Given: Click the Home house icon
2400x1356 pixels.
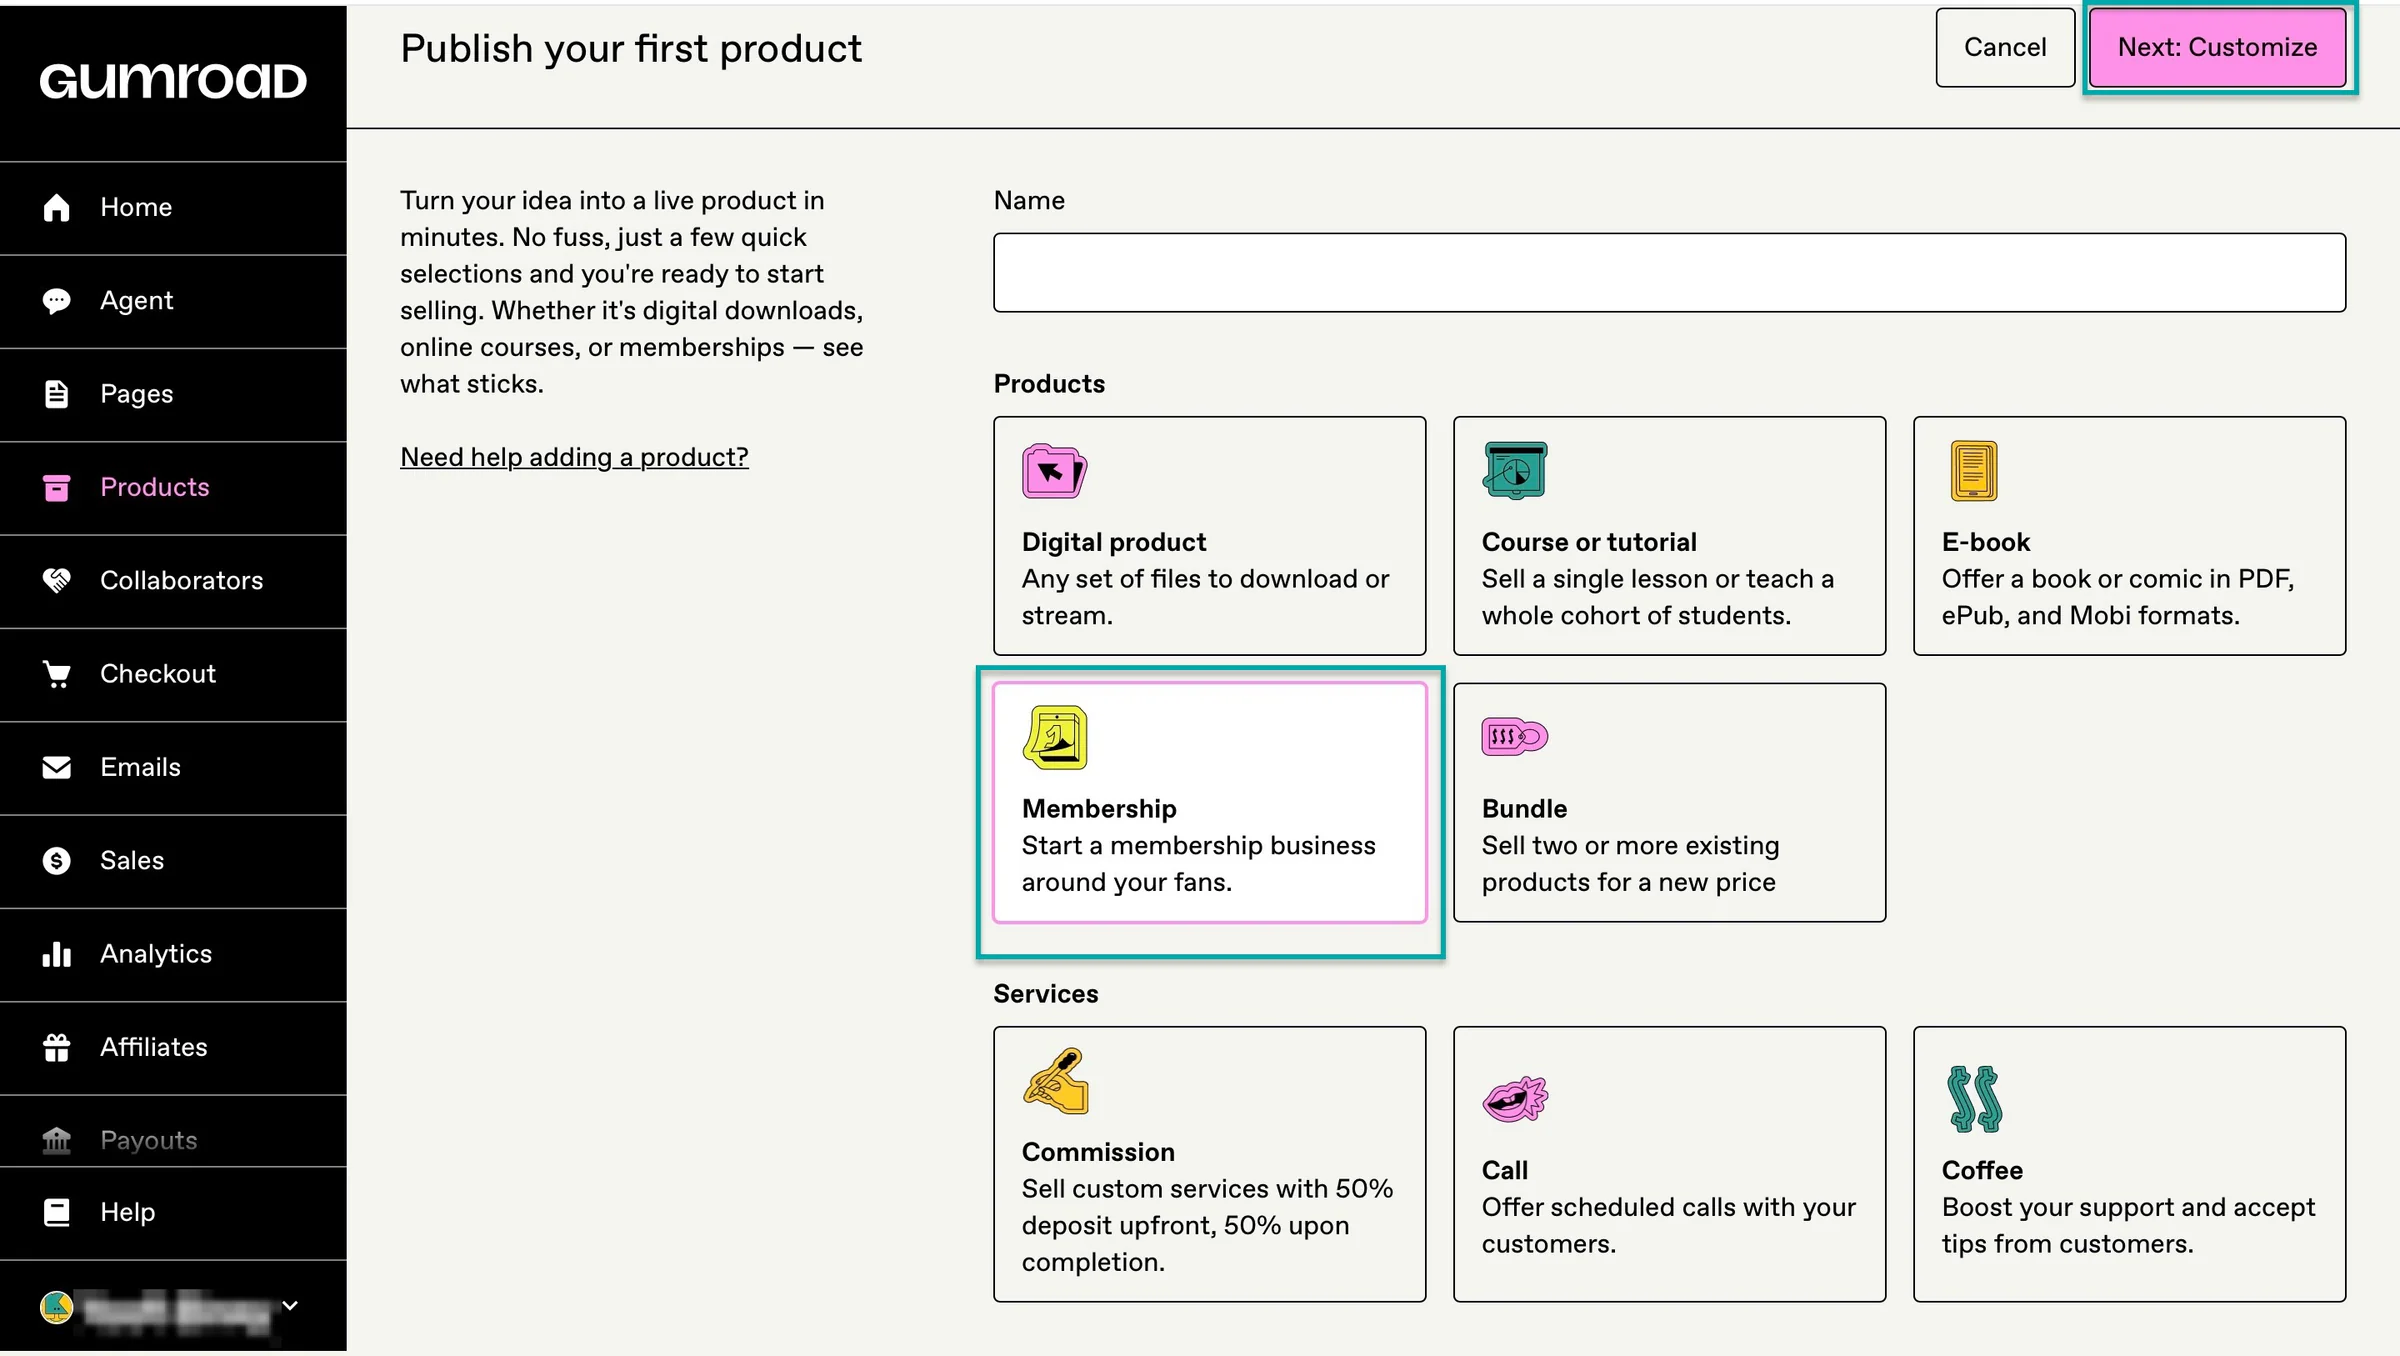Looking at the screenshot, I should pyautogui.click(x=57, y=207).
